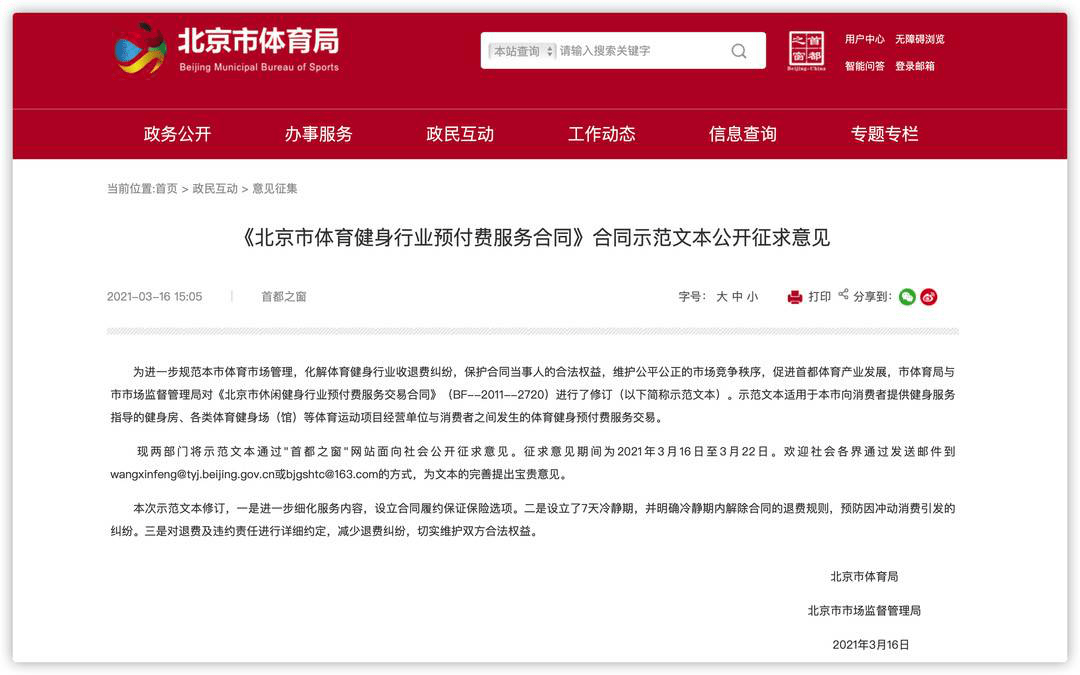Screen dimensions: 1080x675
Task: Share article via green WeChat icon
Action: [x=907, y=297]
